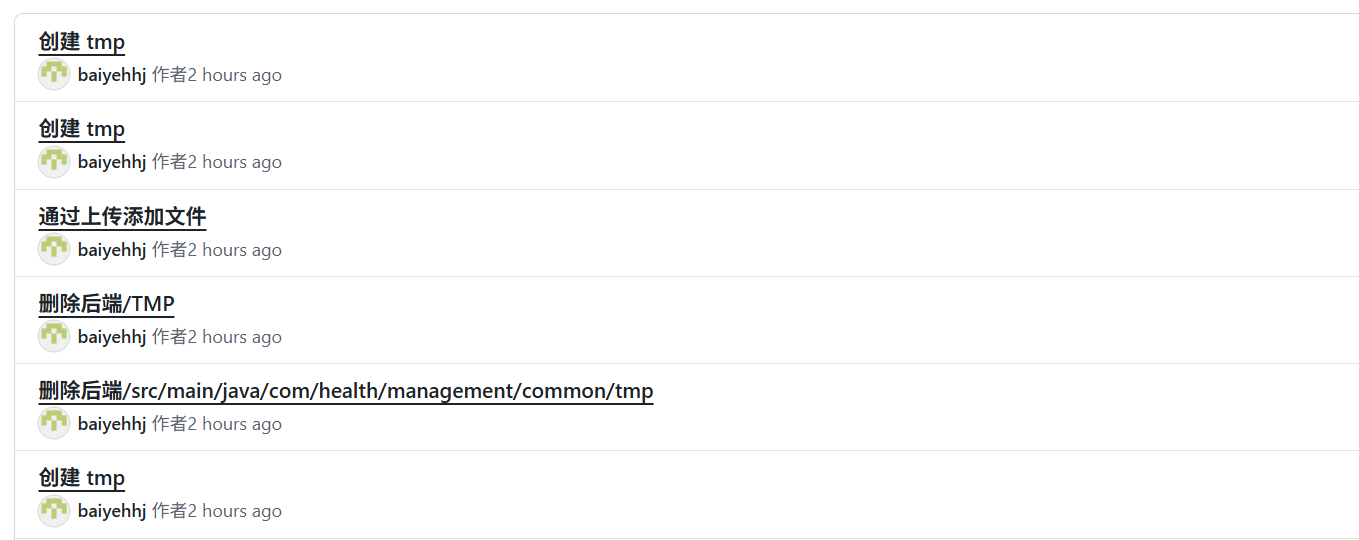Click avatar of the second 创建 tmp commit
Screen dimensions: 1359x540
coord(54,162)
